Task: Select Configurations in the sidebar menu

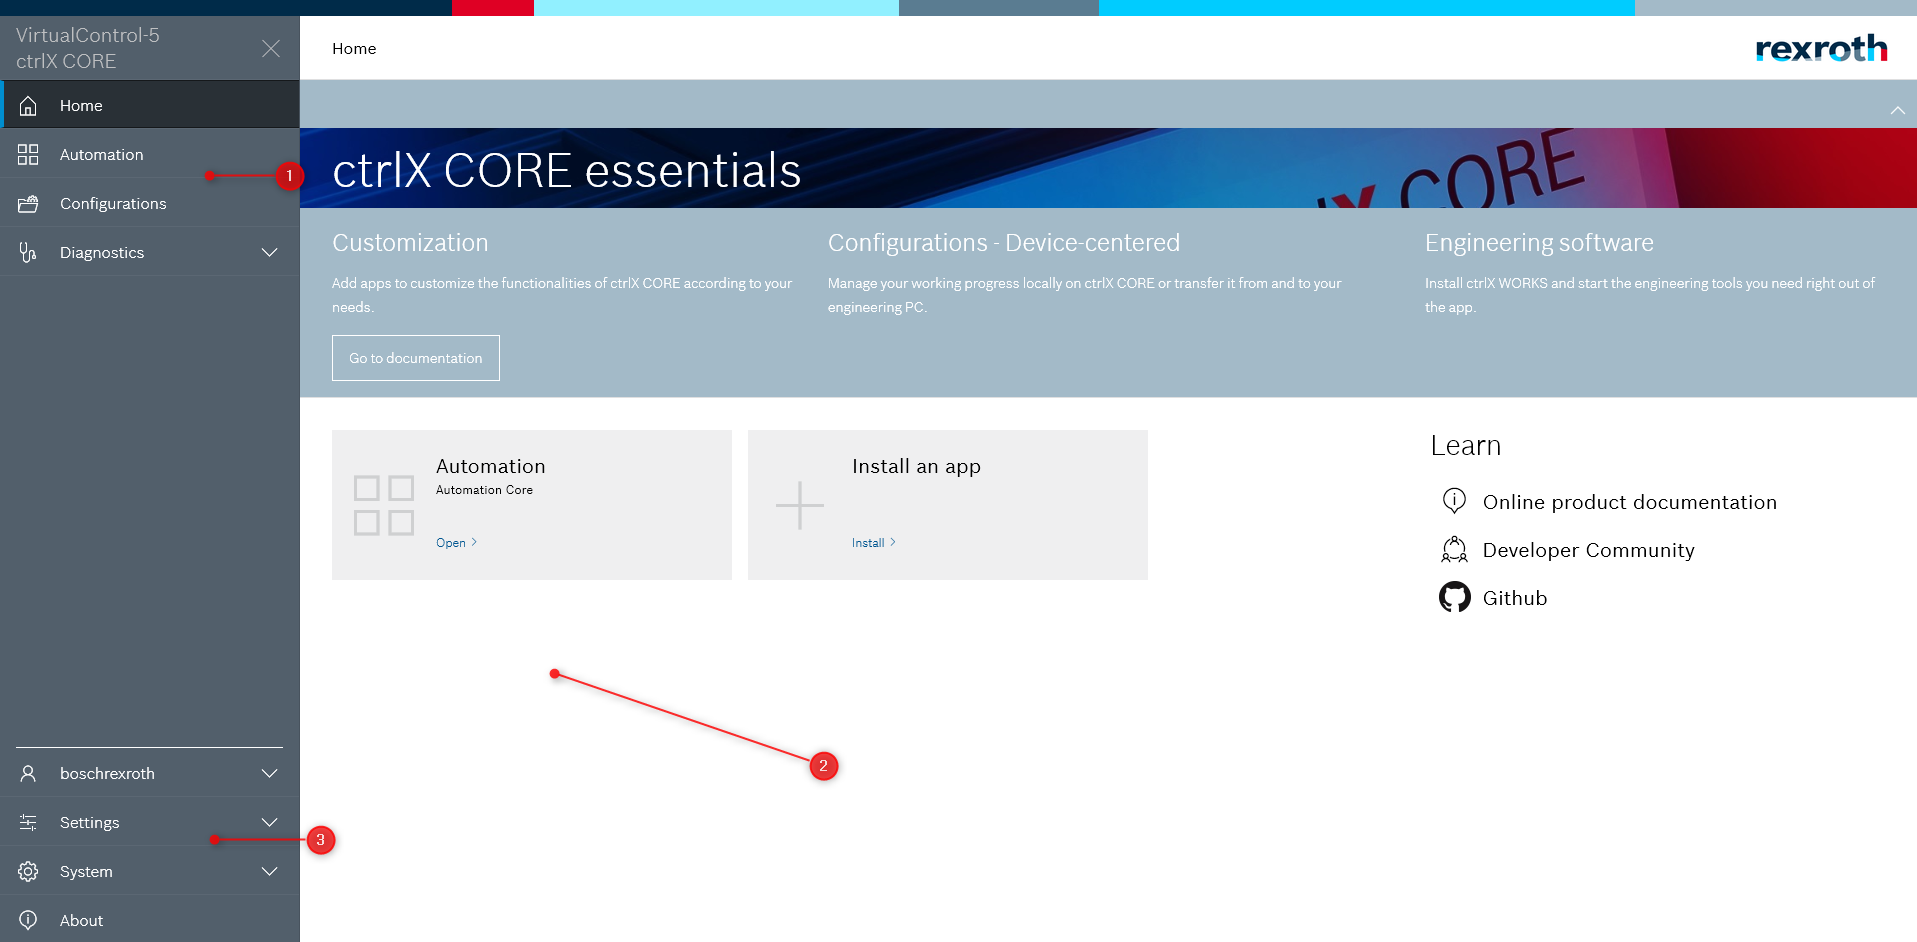Action: tap(113, 204)
